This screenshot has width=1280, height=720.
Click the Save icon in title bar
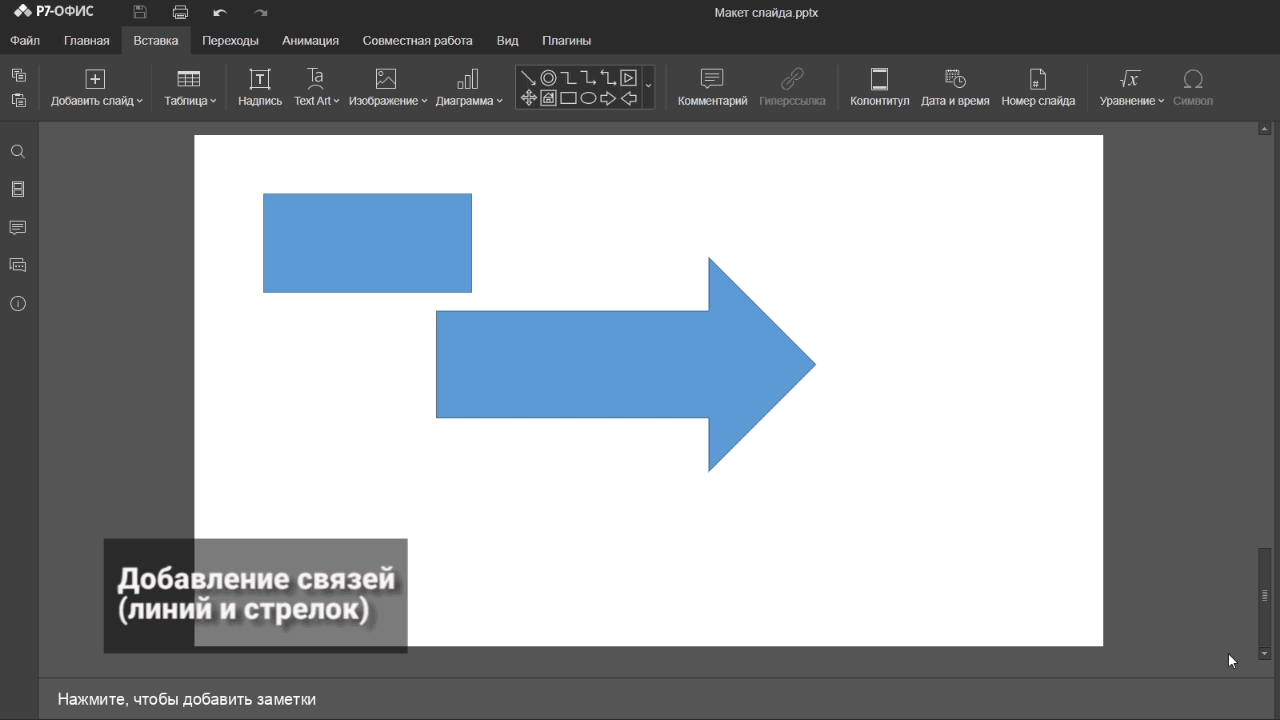pyautogui.click(x=140, y=13)
